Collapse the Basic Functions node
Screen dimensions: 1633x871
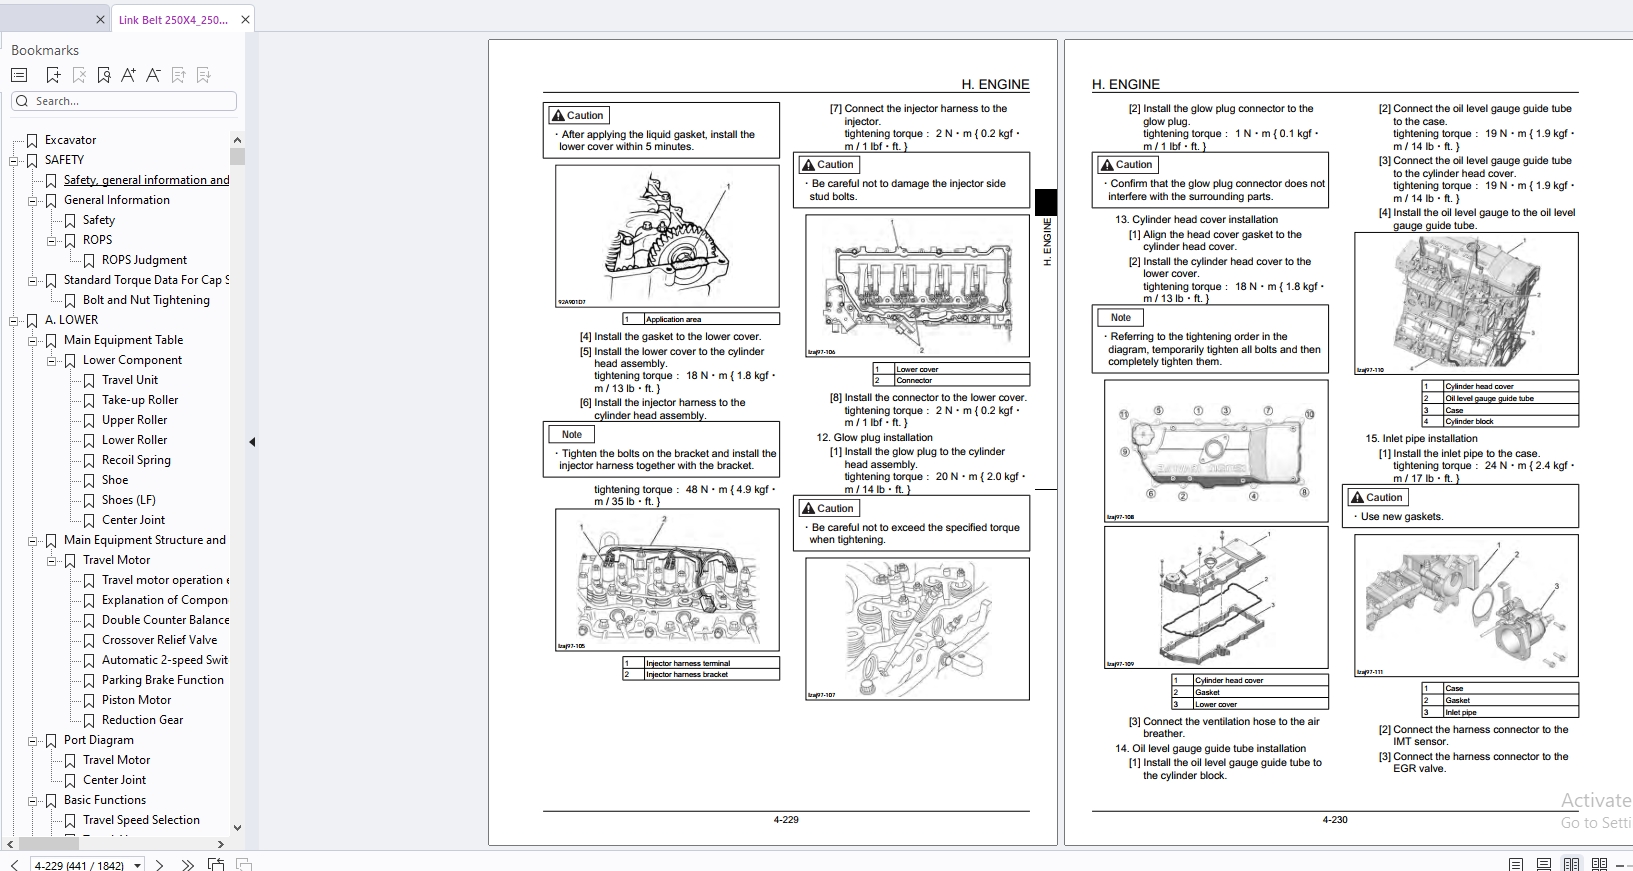pyautogui.click(x=34, y=800)
